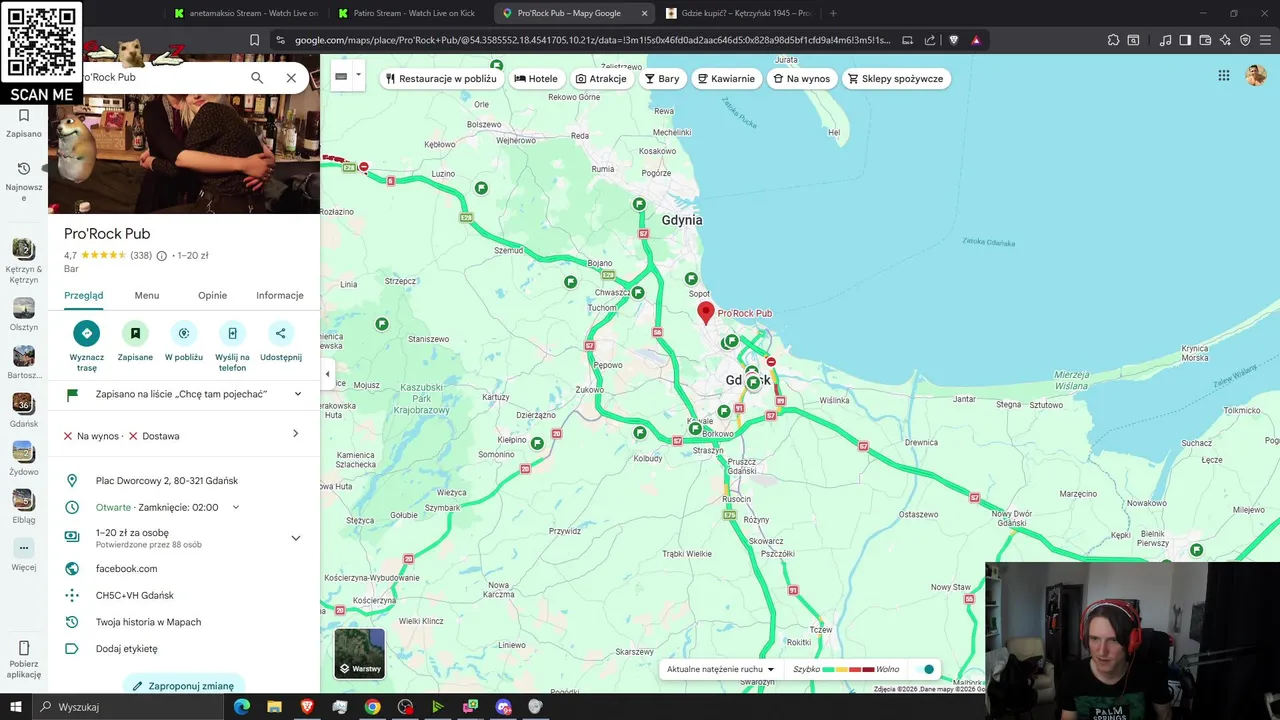This screenshot has height=720, width=1280.
Task: Open Microsoft Edge from the taskbar
Action: point(242,707)
